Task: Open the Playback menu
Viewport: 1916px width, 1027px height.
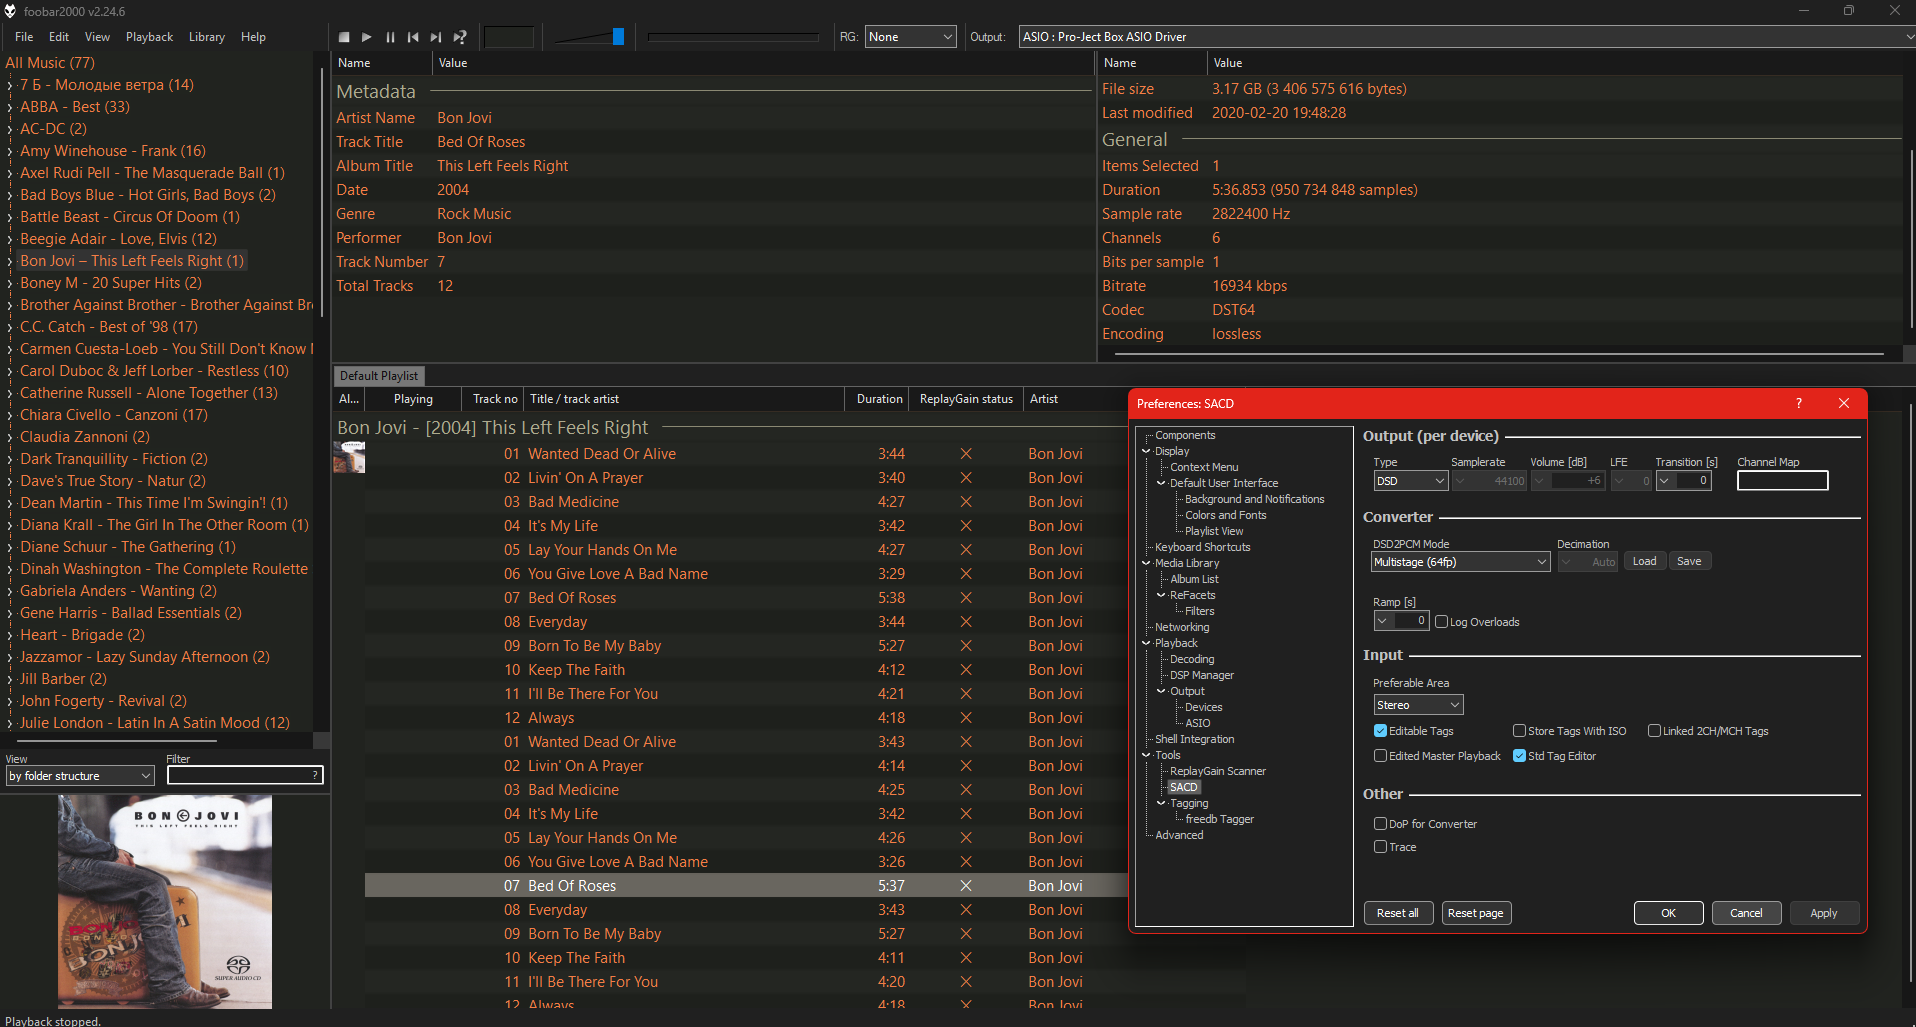Action: 149,37
